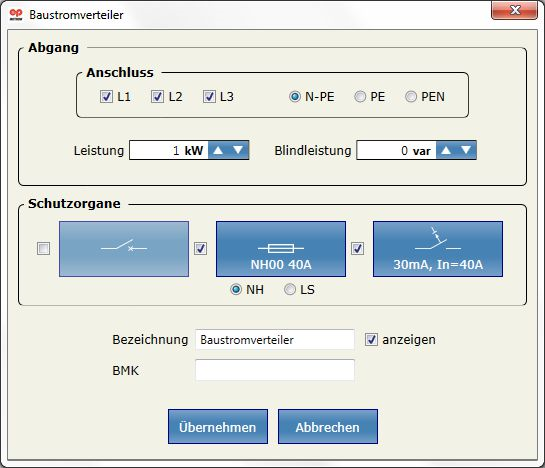545x468 pixels.
Task: Click the circuit breaker switch symbol button
Action: pos(124,249)
